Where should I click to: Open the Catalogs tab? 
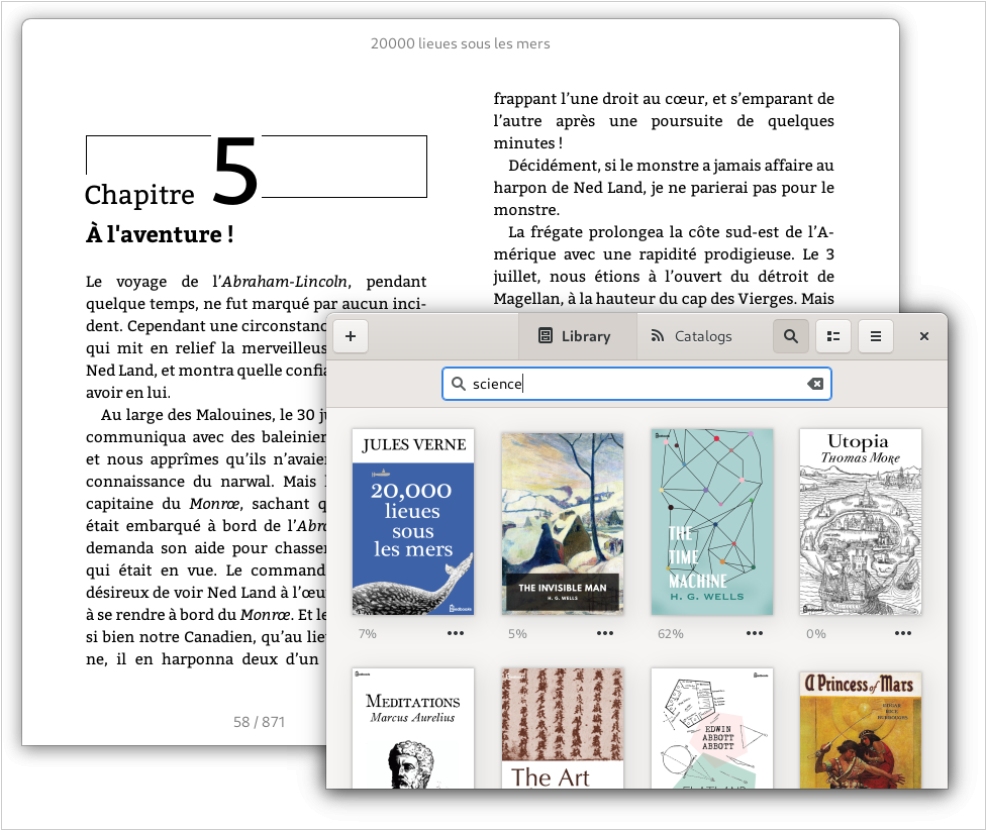[x=692, y=336]
